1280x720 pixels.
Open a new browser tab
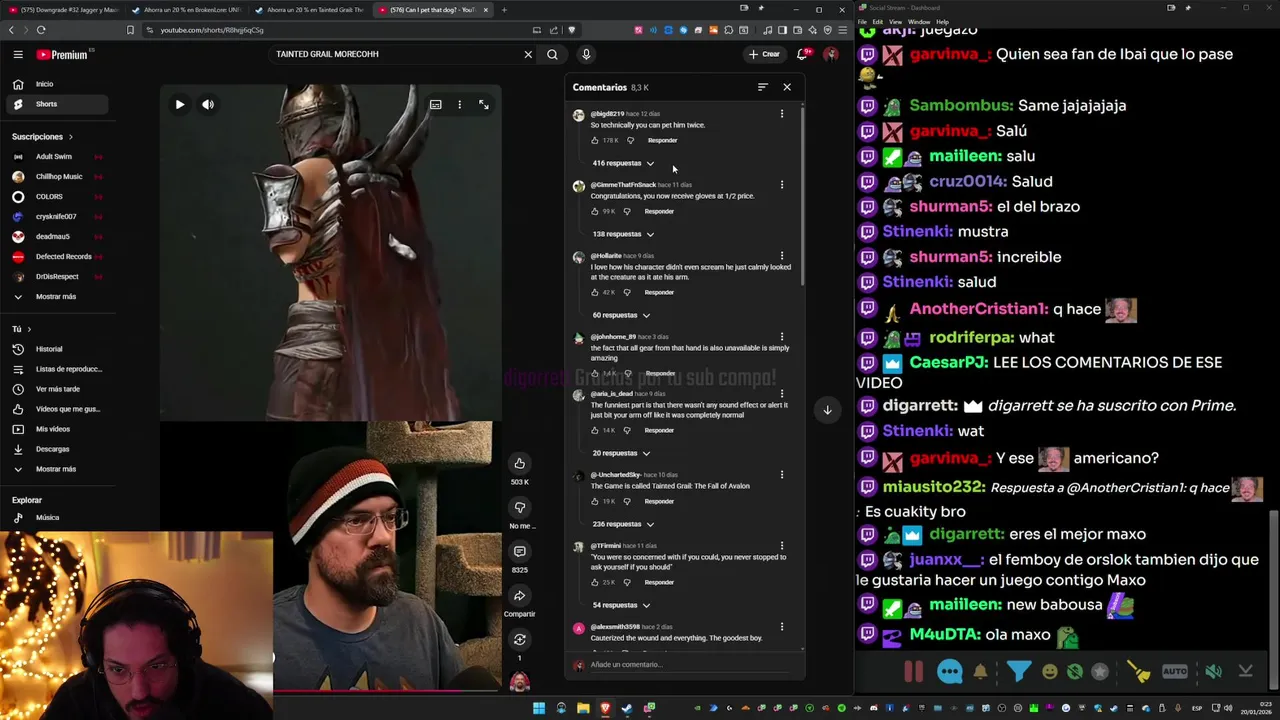click(x=504, y=10)
